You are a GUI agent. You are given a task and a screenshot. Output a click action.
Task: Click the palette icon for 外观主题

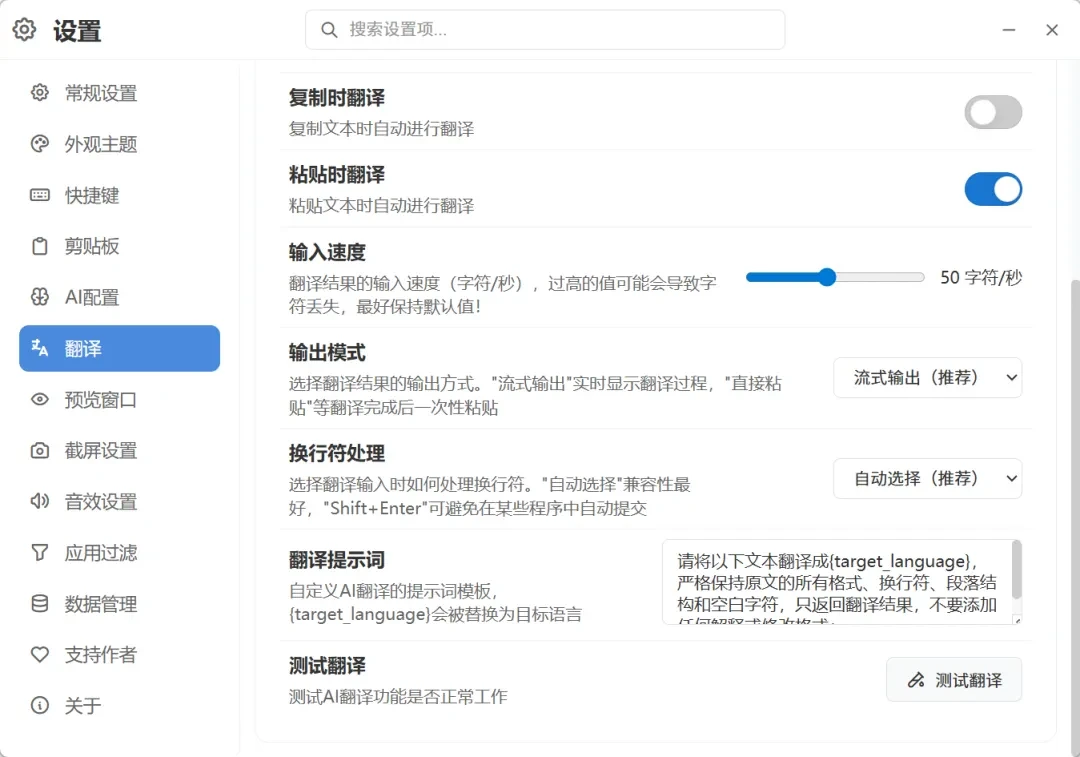tap(40, 143)
